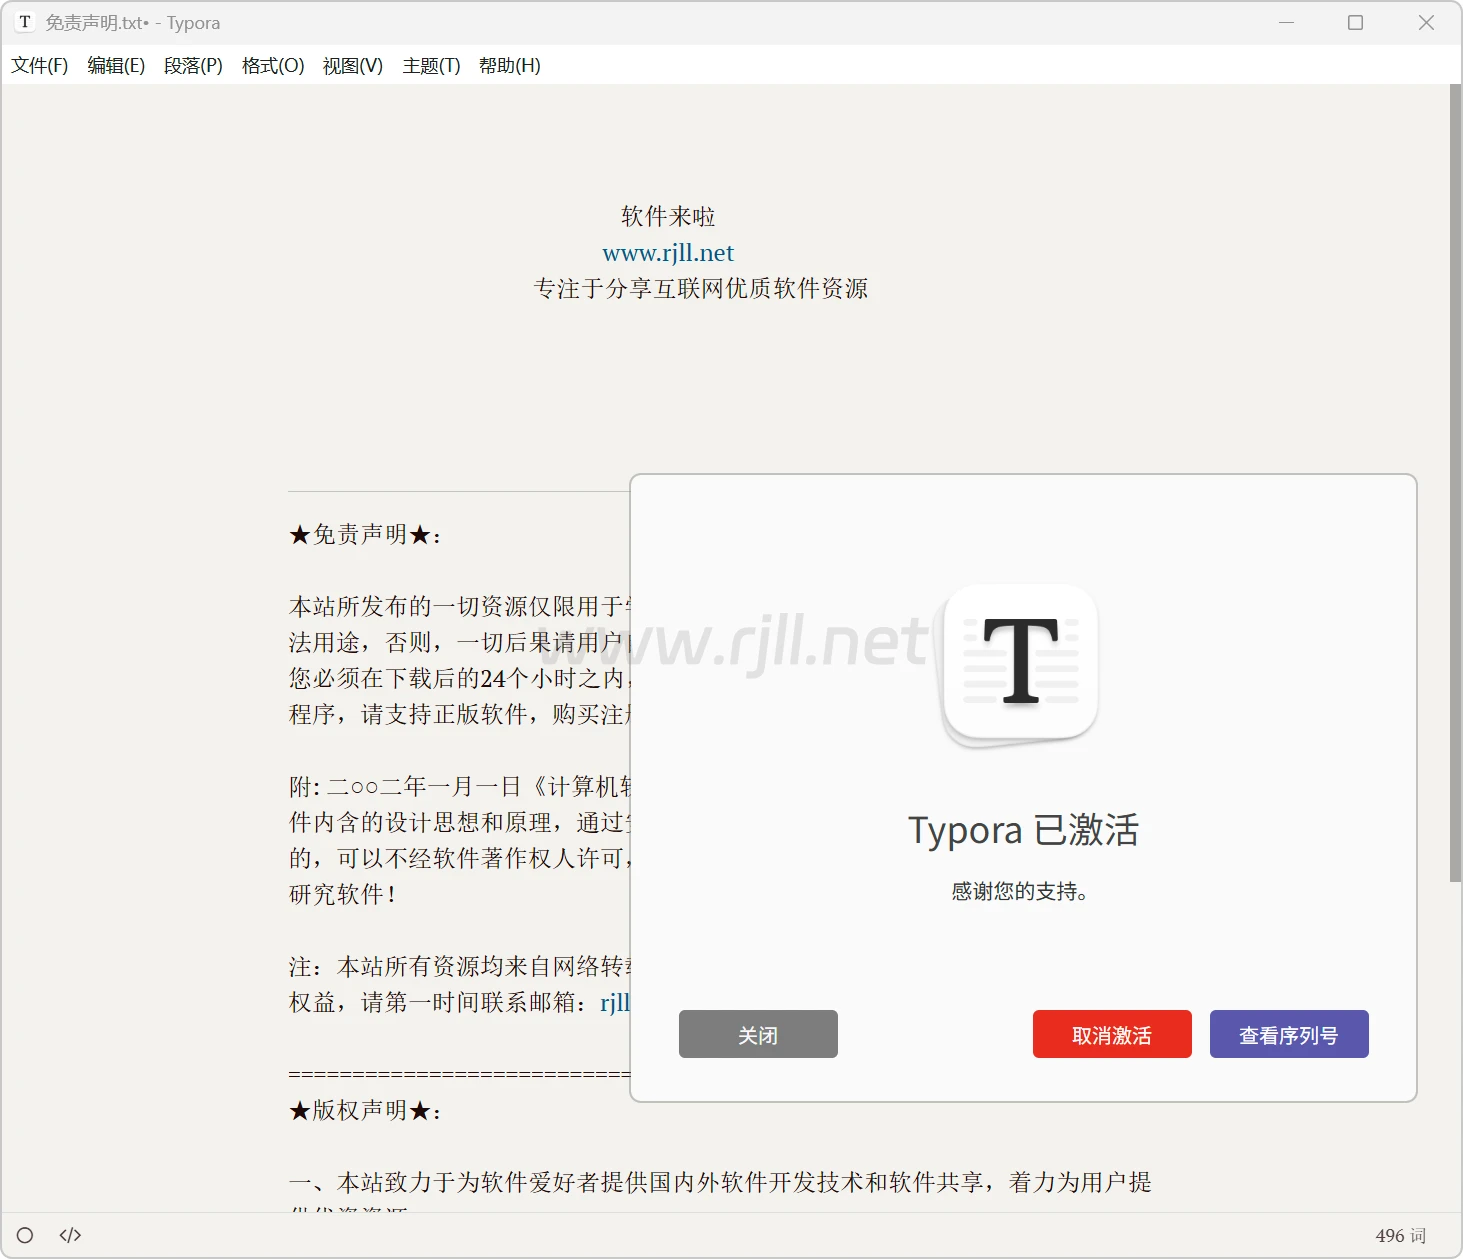Maximize the Typora window
Viewport: 1463px width, 1259px height.
tap(1355, 22)
